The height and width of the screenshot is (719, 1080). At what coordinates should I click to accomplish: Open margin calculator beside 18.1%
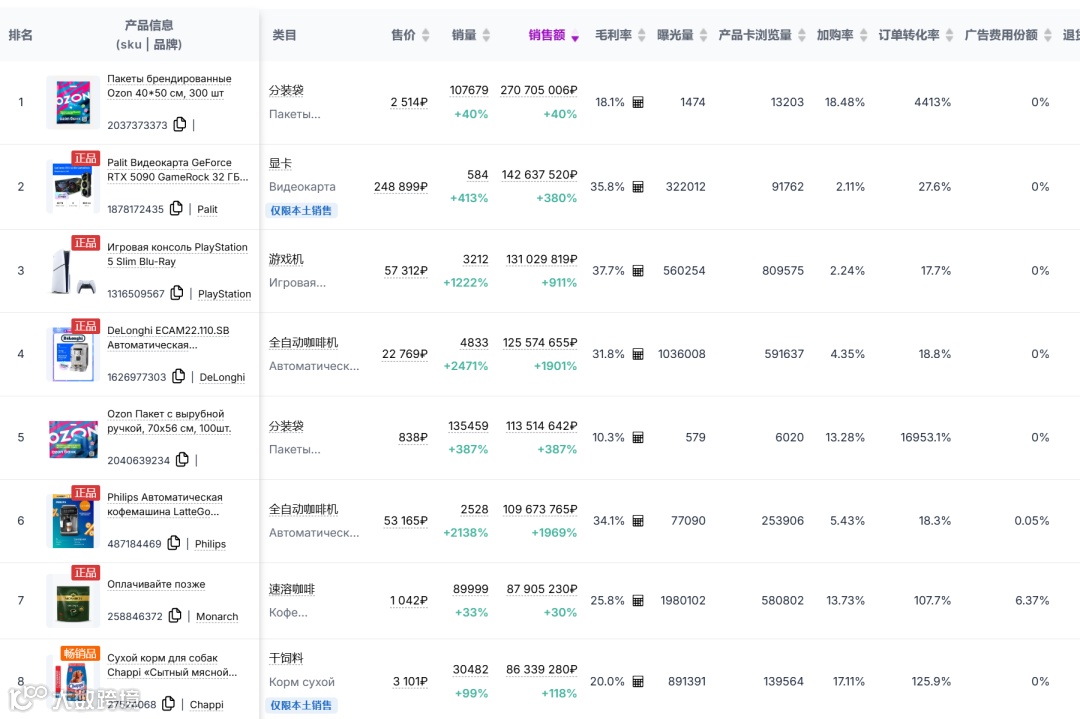tap(638, 102)
